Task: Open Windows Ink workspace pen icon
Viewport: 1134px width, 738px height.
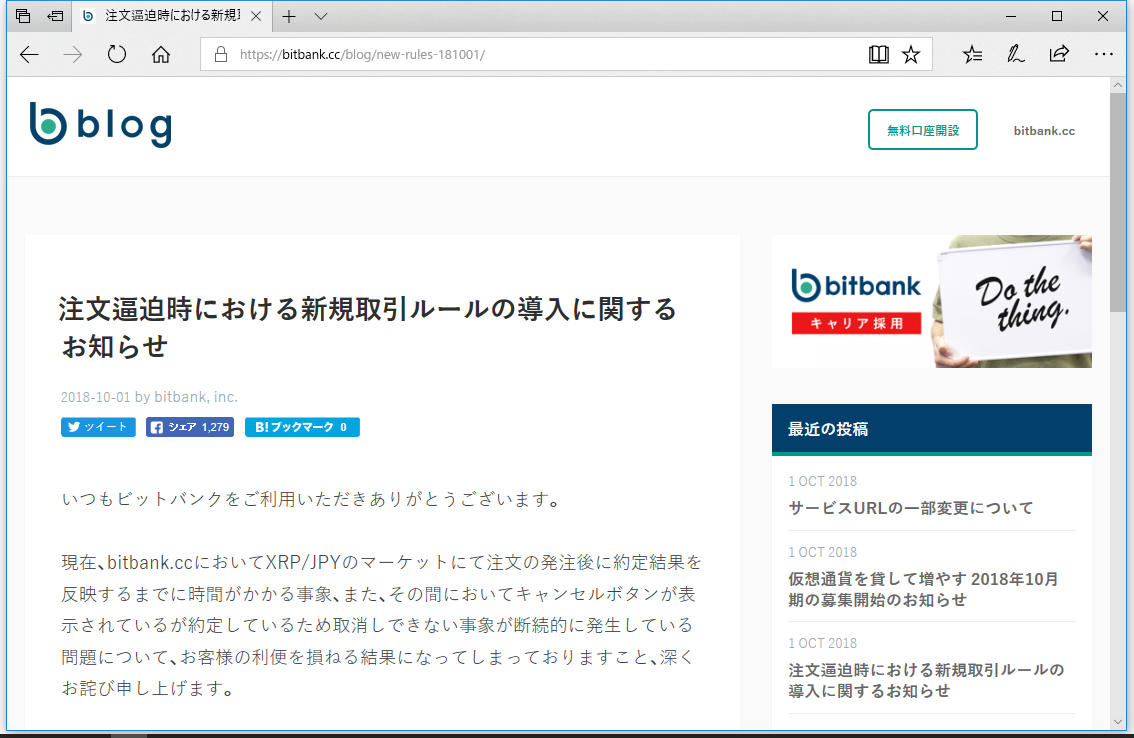Action: [x=1015, y=55]
